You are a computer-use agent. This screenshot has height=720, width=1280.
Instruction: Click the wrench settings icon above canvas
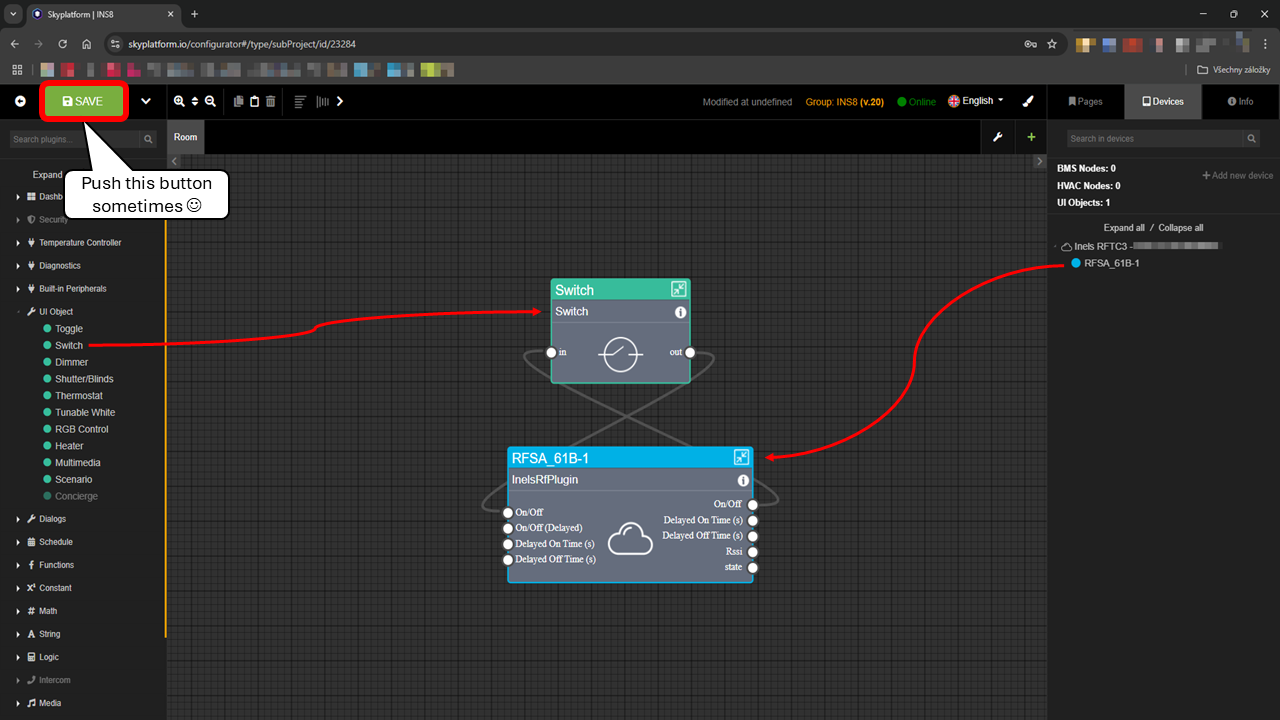click(x=997, y=137)
